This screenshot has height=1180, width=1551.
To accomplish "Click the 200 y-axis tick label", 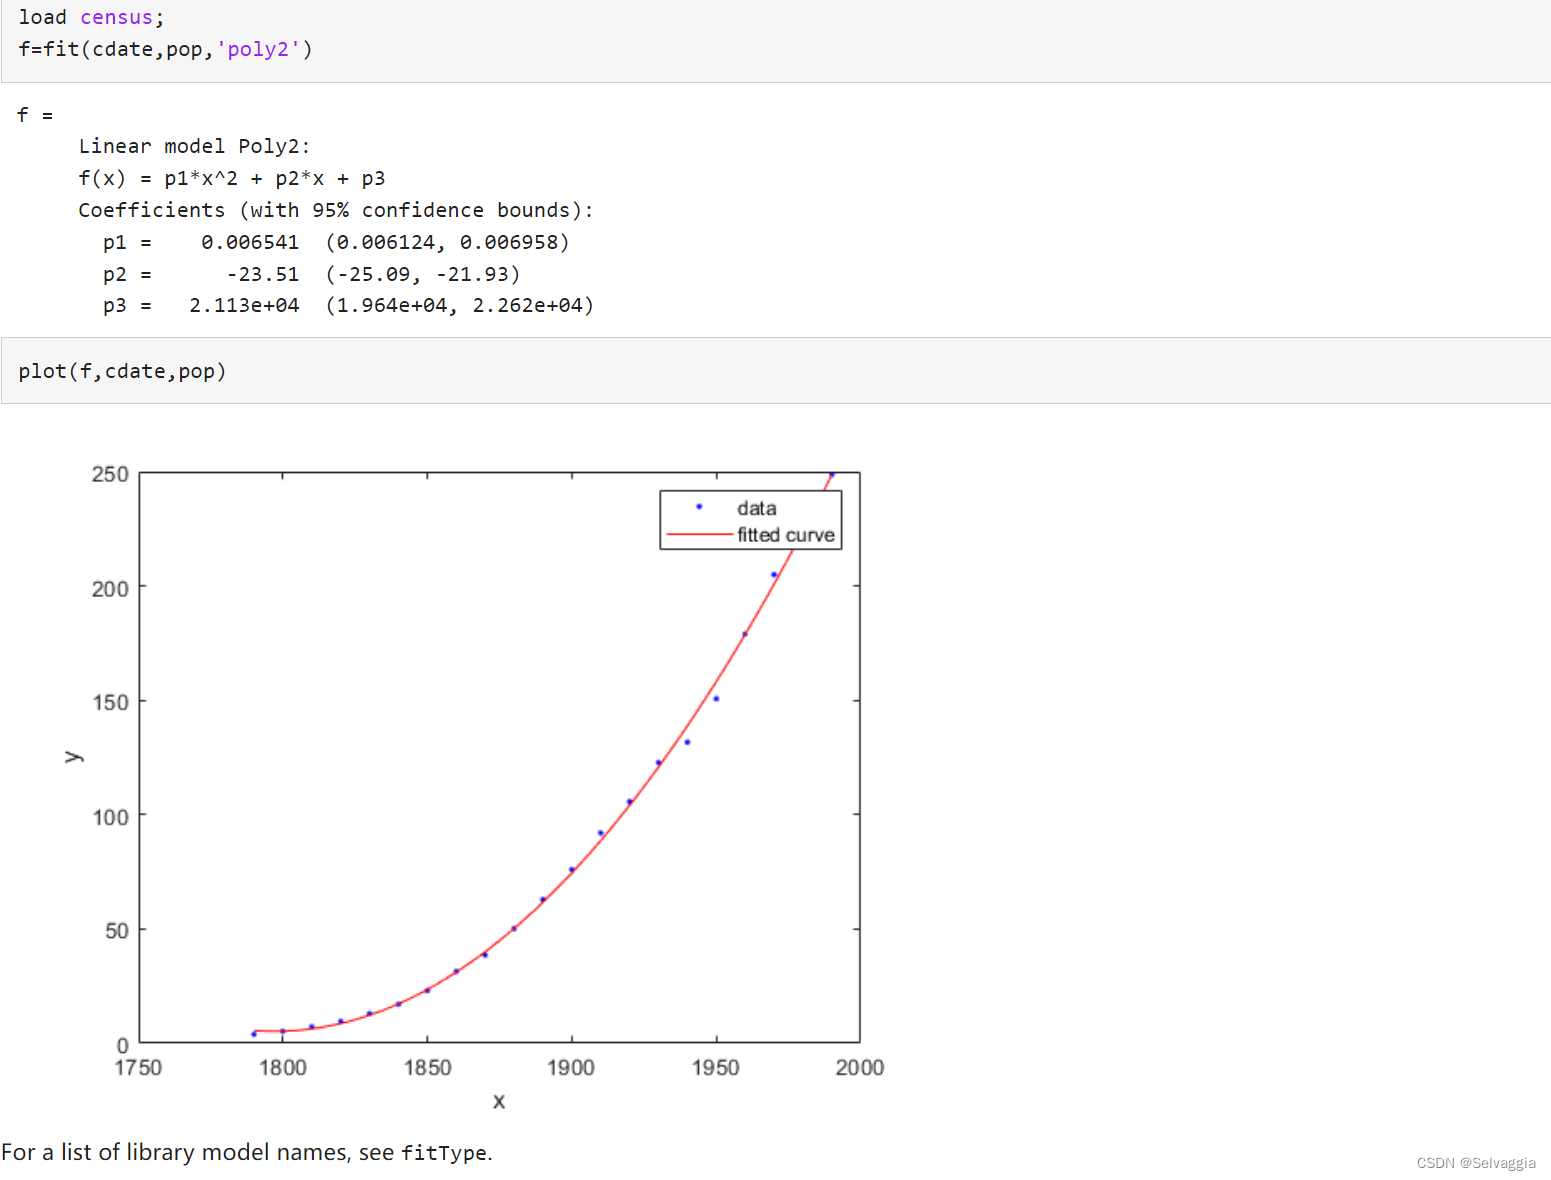I will [x=110, y=588].
